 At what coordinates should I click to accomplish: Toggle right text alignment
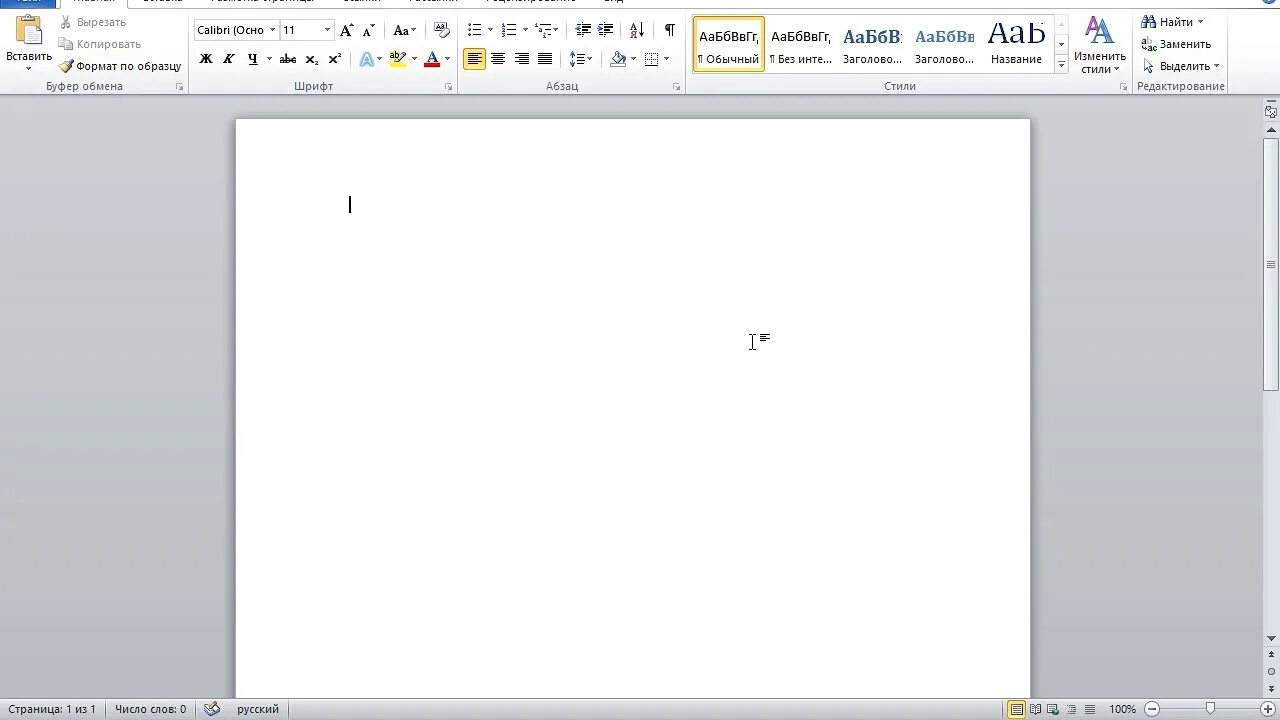click(521, 59)
